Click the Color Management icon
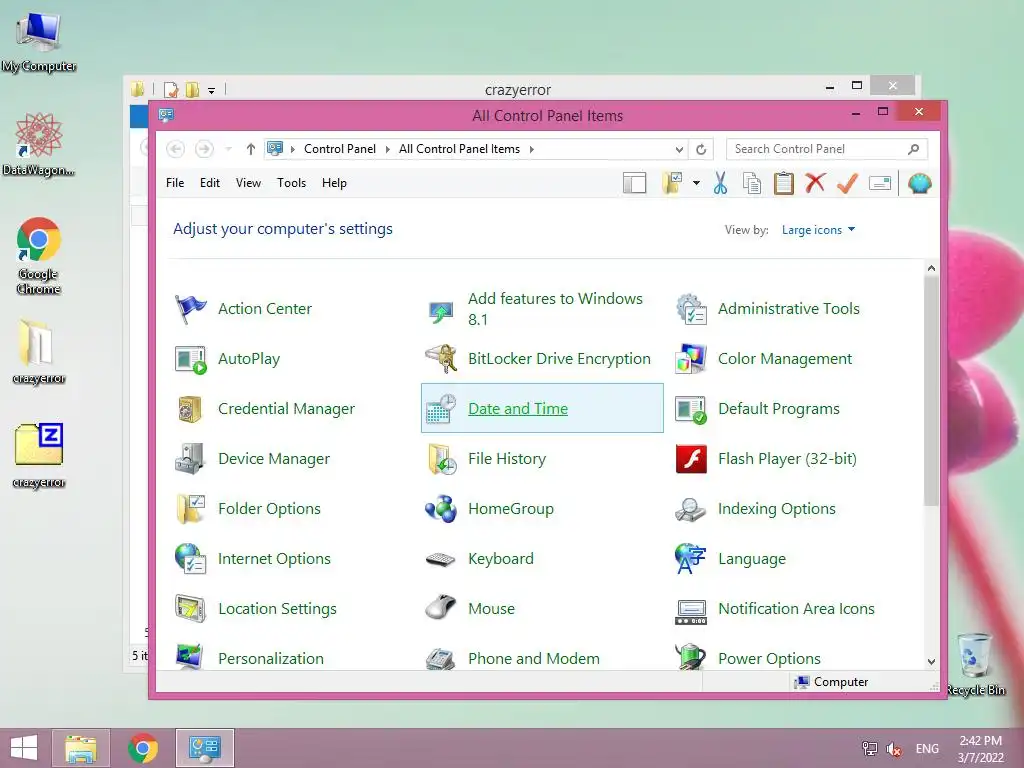This screenshot has height=768, width=1024. click(691, 359)
